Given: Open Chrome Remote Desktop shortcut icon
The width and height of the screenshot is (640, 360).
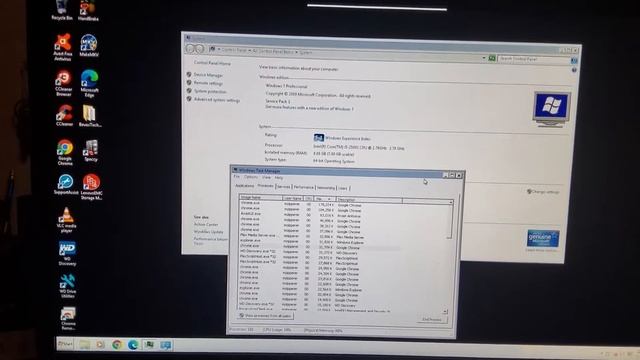Looking at the screenshot, I should pos(68,319).
